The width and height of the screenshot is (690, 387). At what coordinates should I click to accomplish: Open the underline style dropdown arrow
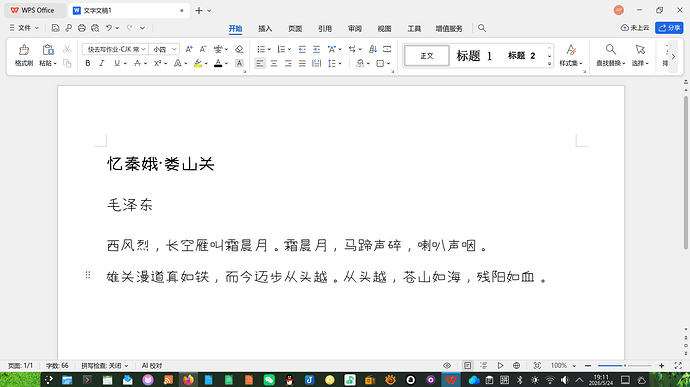point(125,63)
